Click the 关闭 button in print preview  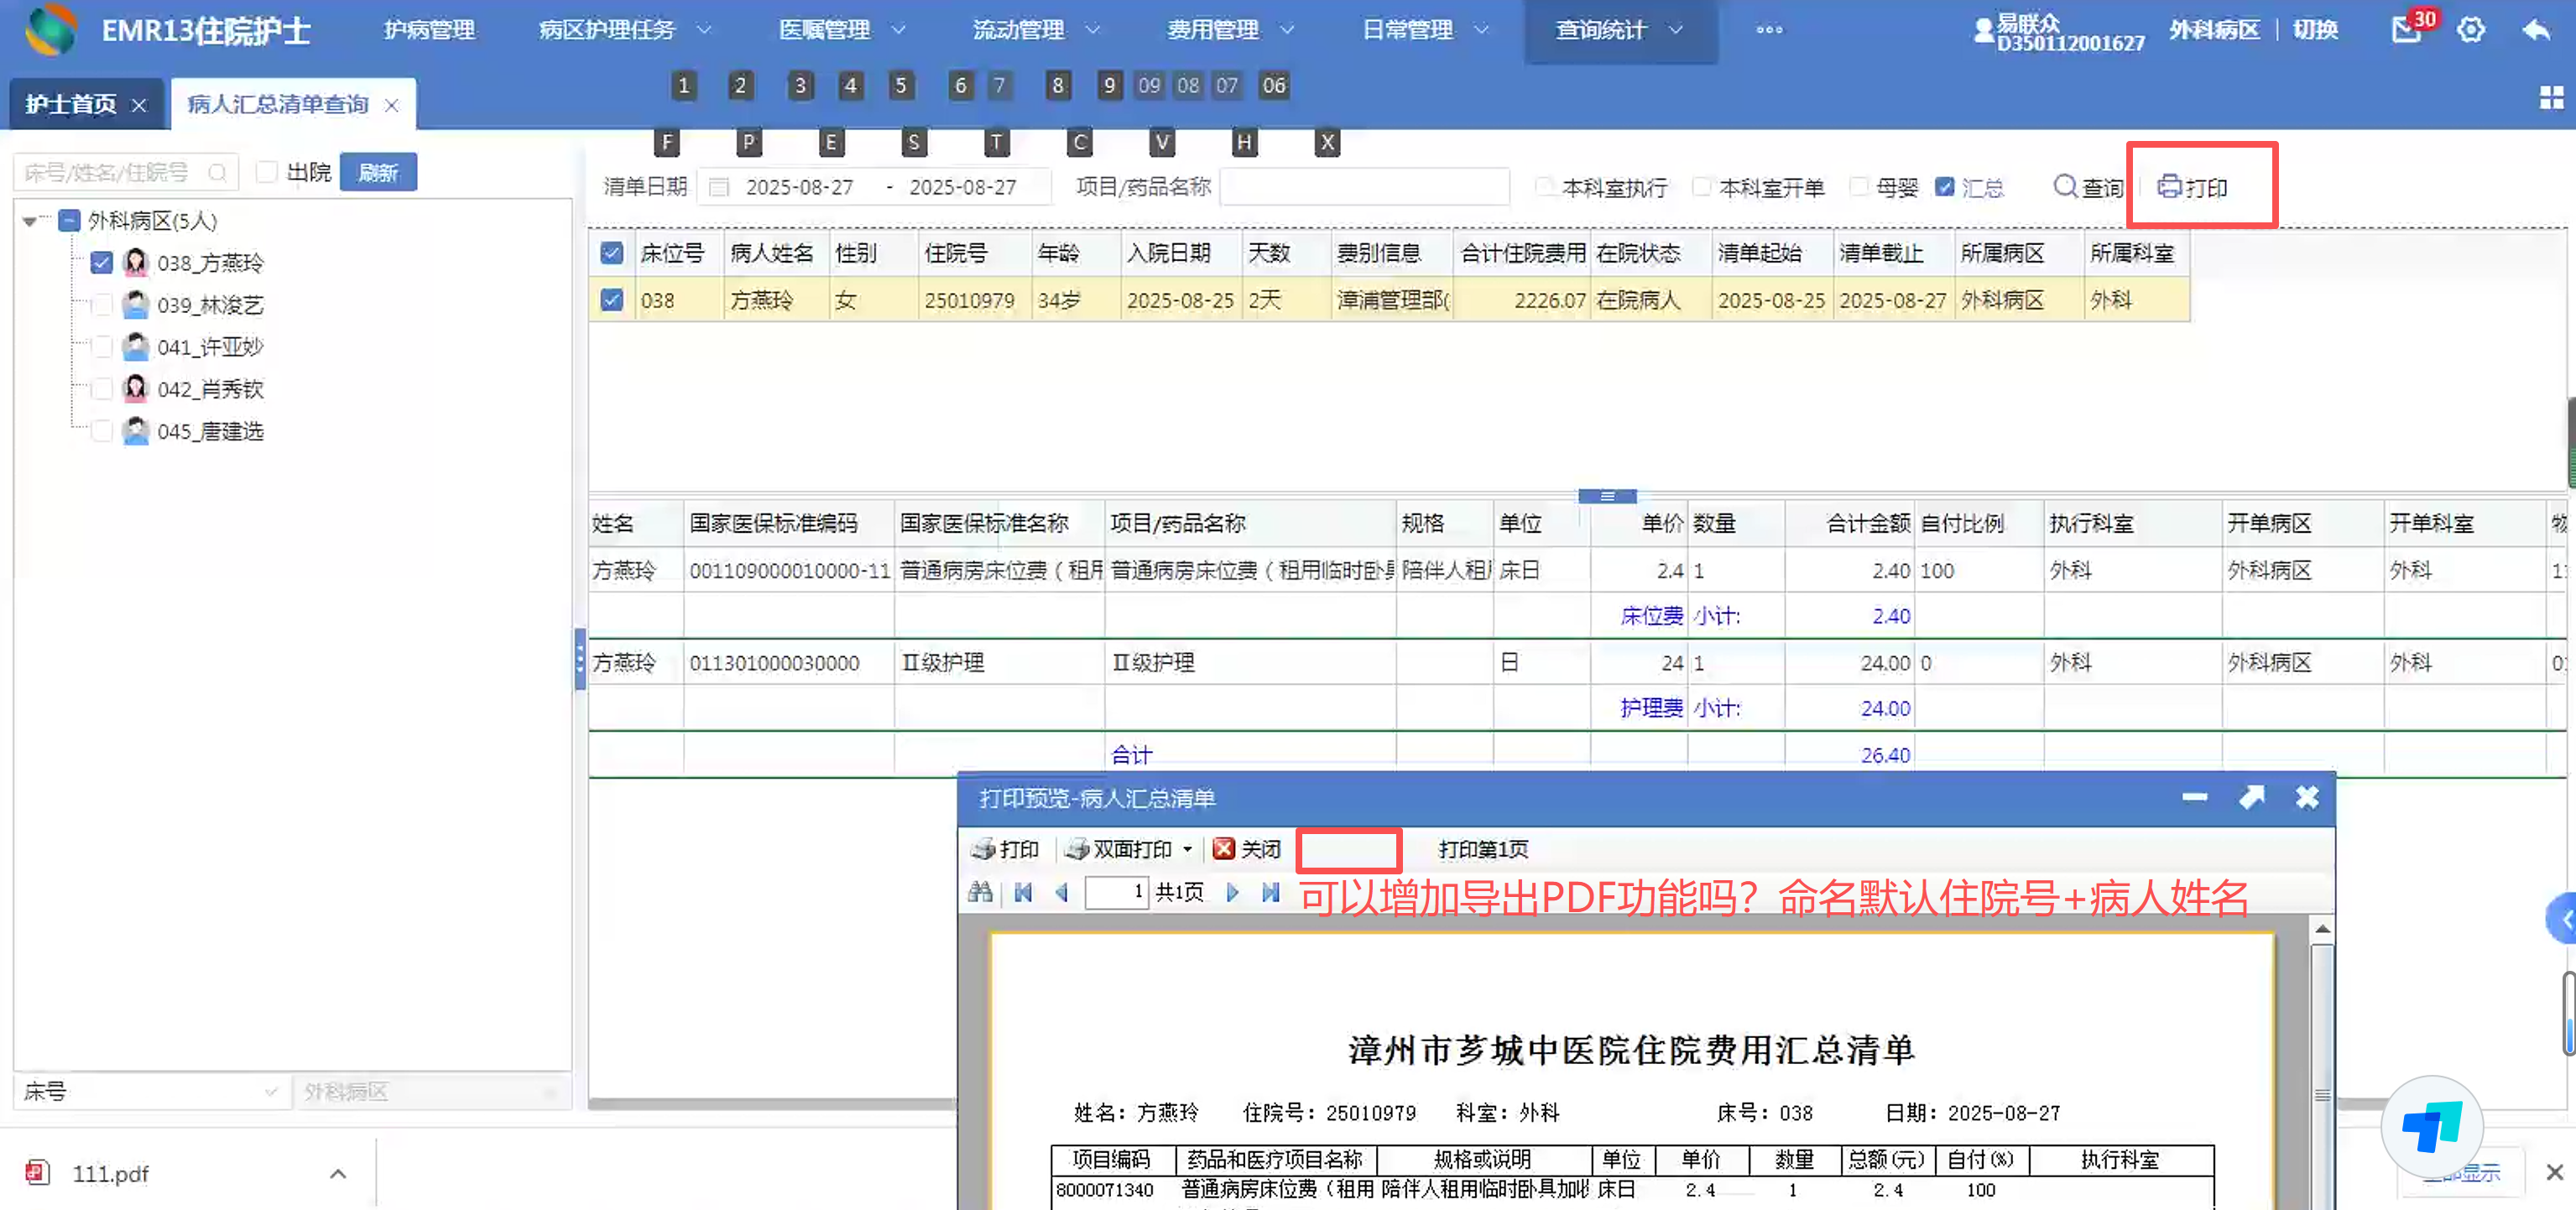coord(1246,849)
